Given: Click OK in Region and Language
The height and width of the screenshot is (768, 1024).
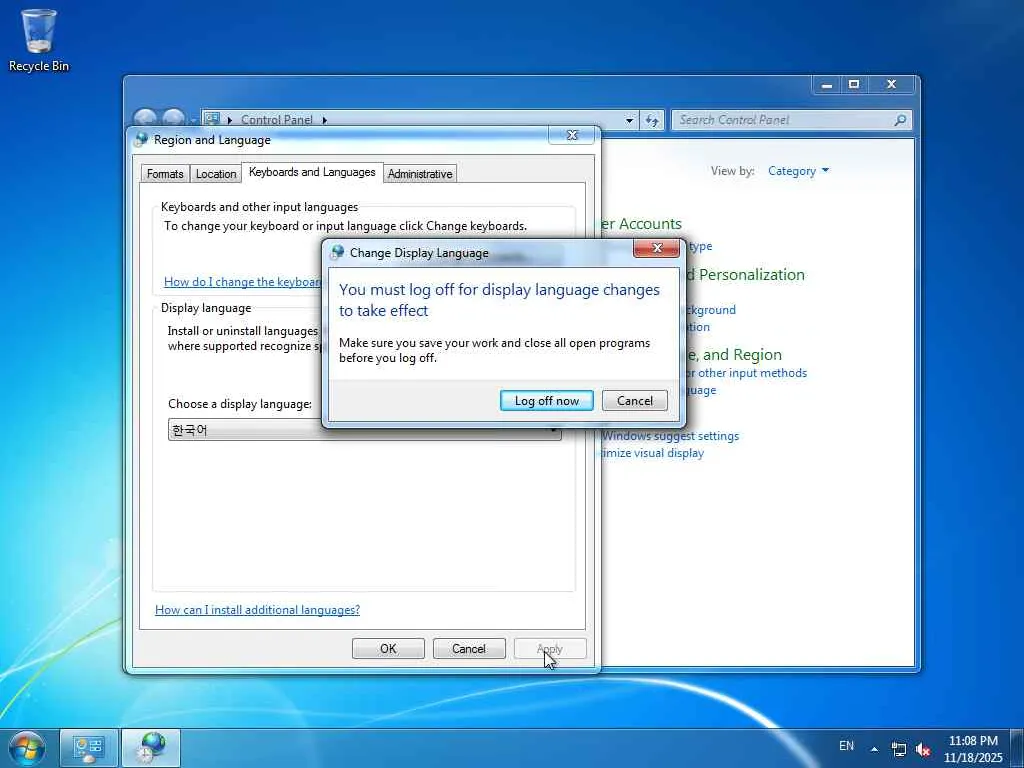Looking at the screenshot, I should [388, 648].
